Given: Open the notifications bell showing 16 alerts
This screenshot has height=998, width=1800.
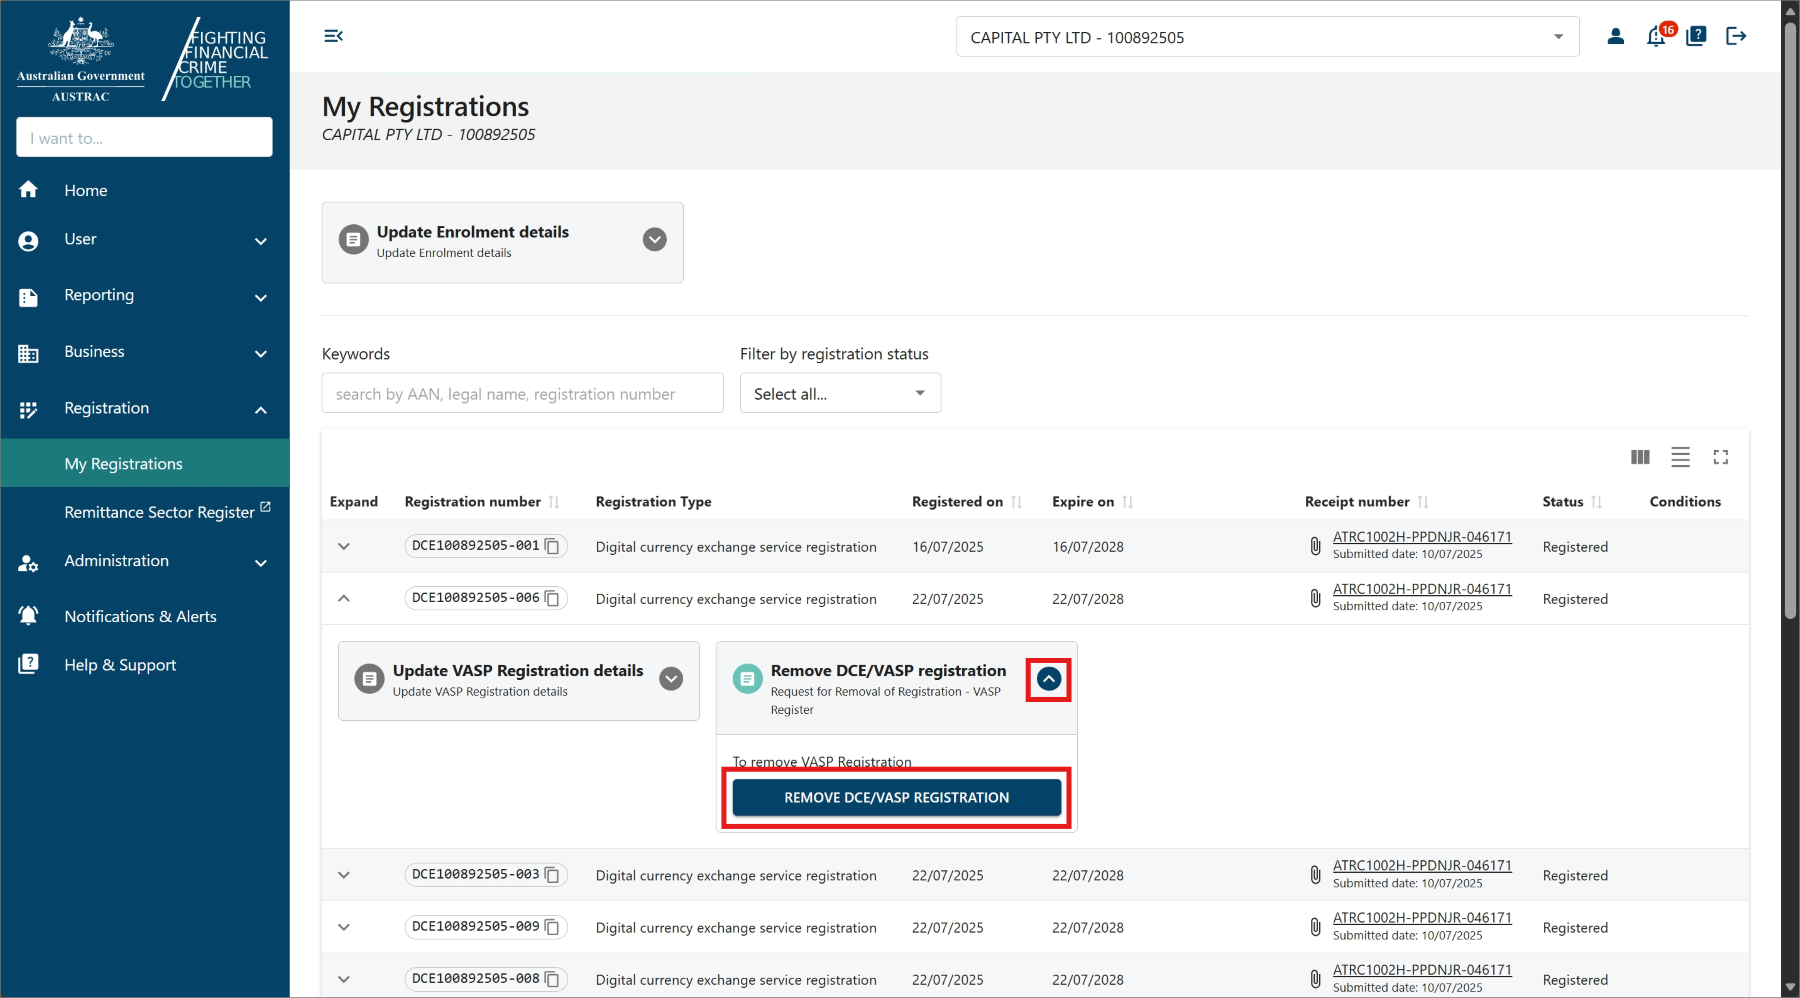Looking at the screenshot, I should point(1655,36).
